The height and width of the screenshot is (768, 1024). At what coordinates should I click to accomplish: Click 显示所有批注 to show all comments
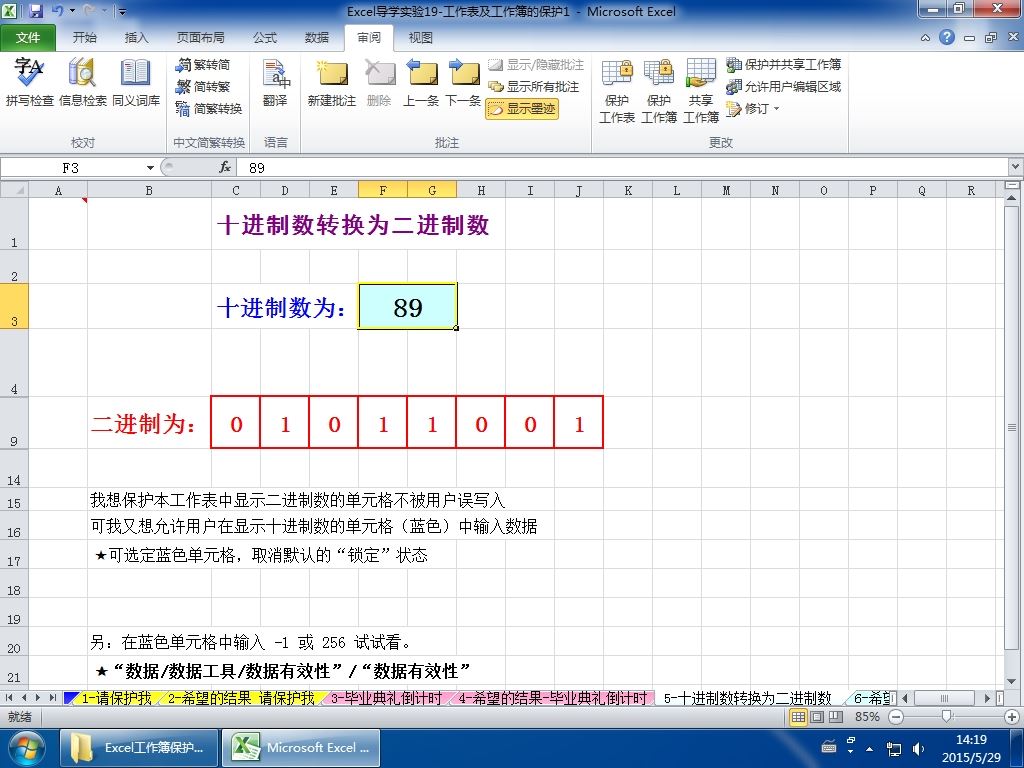click(534, 86)
